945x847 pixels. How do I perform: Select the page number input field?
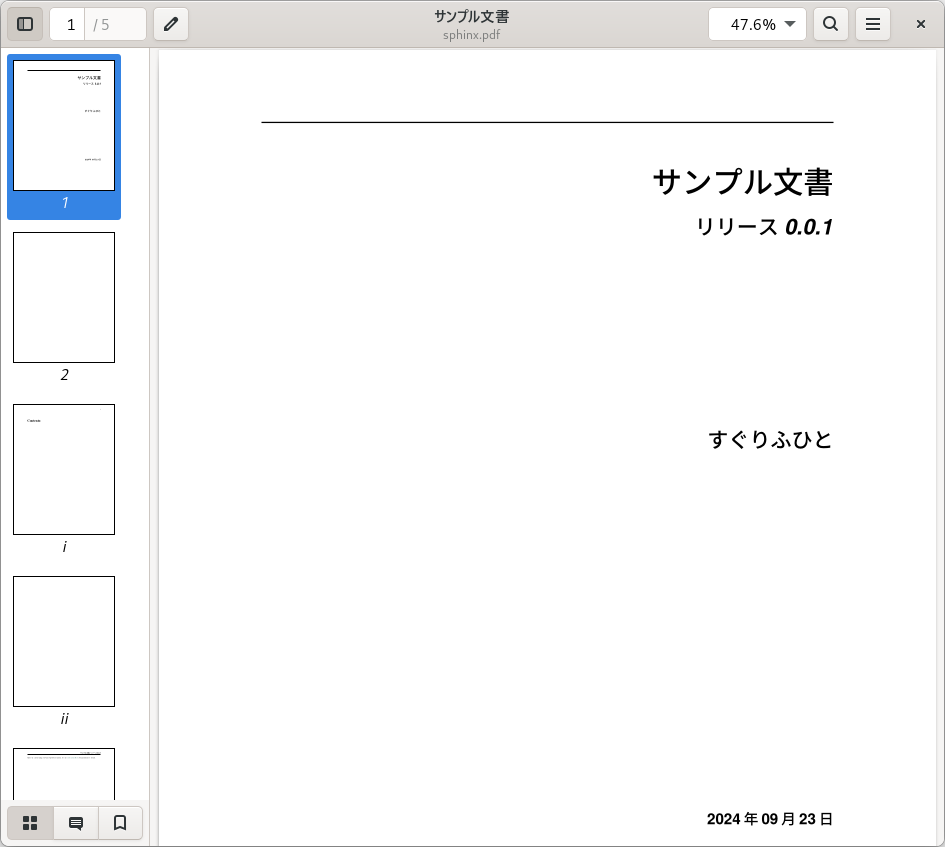click(x=68, y=24)
